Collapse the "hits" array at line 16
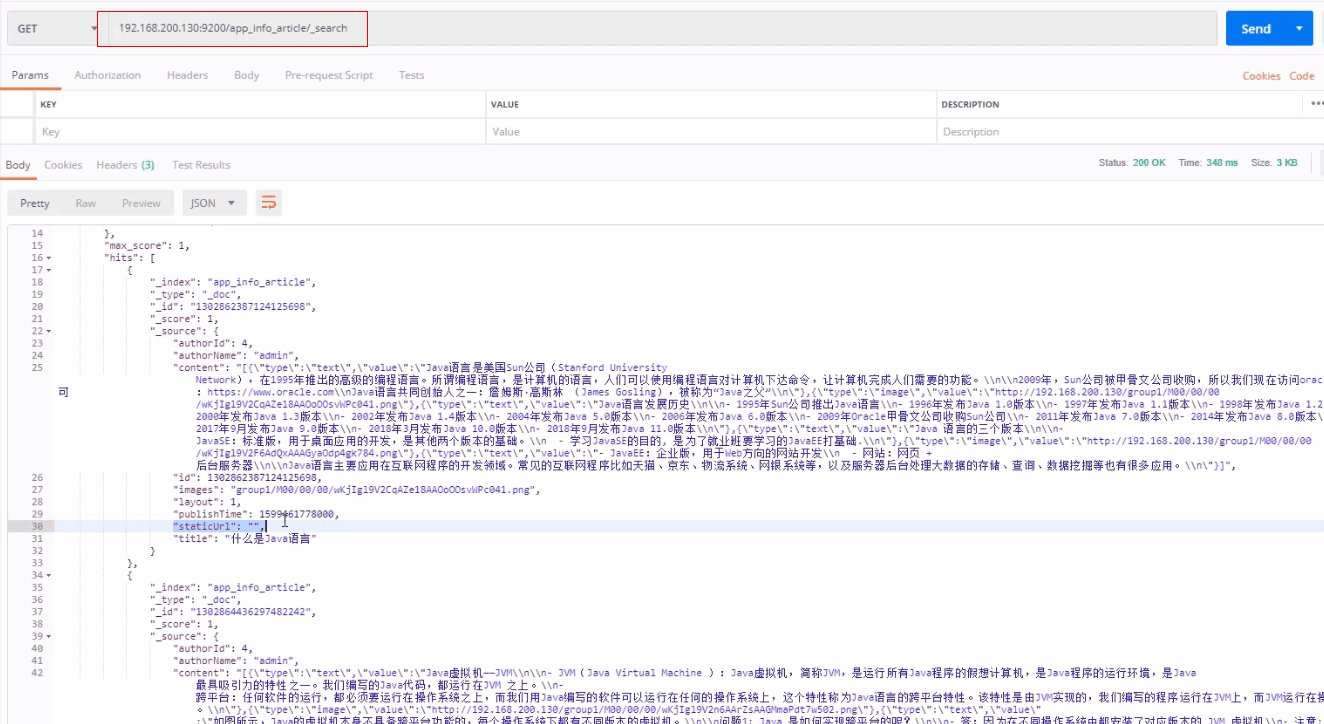Viewport: 1324px width, 724px height. pyautogui.click(x=49, y=257)
